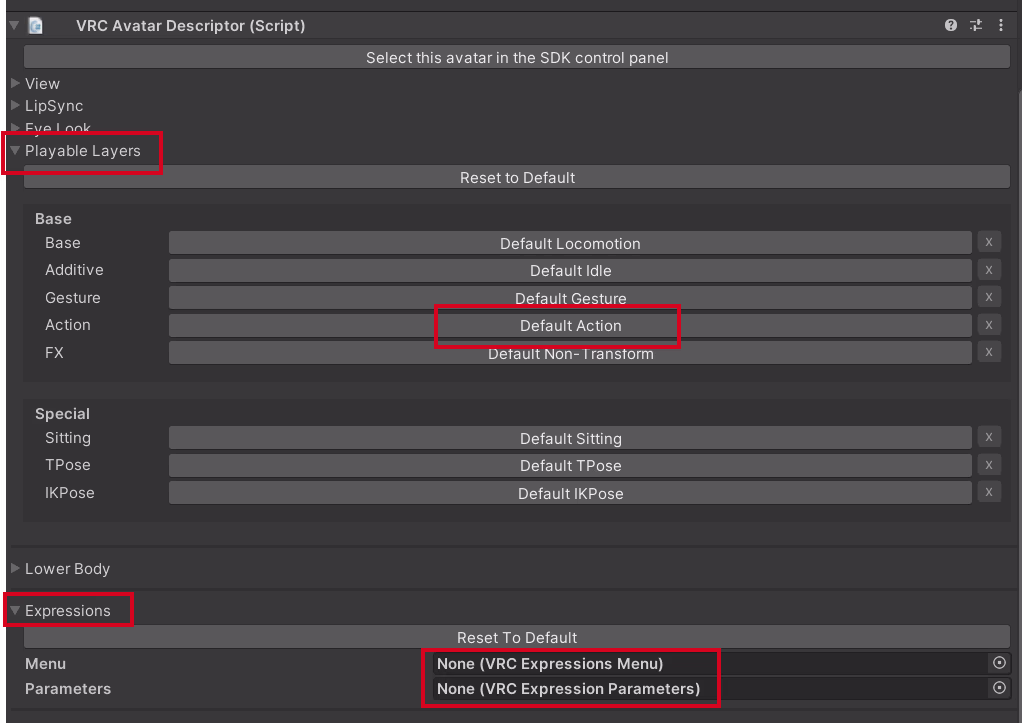
Task: Click Select this avatar in the SDK control panel
Action: 517,57
